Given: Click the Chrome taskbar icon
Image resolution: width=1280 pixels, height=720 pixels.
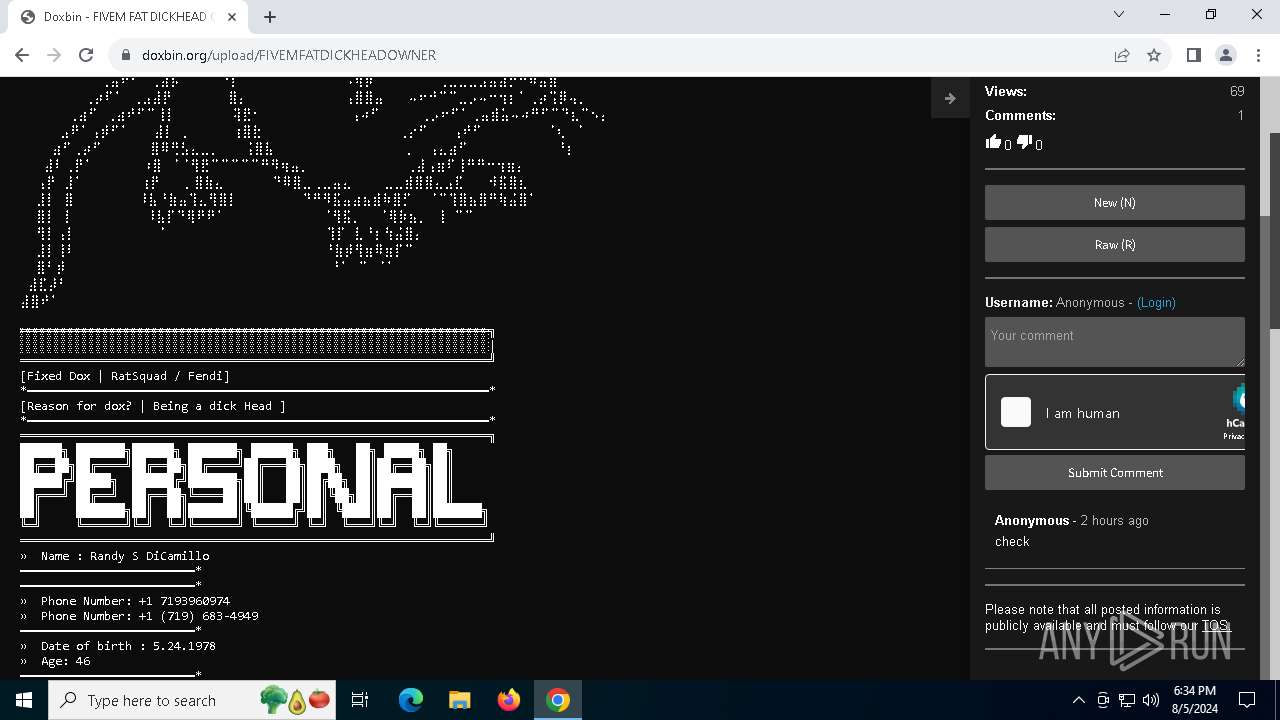Looking at the screenshot, I should [557, 700].
